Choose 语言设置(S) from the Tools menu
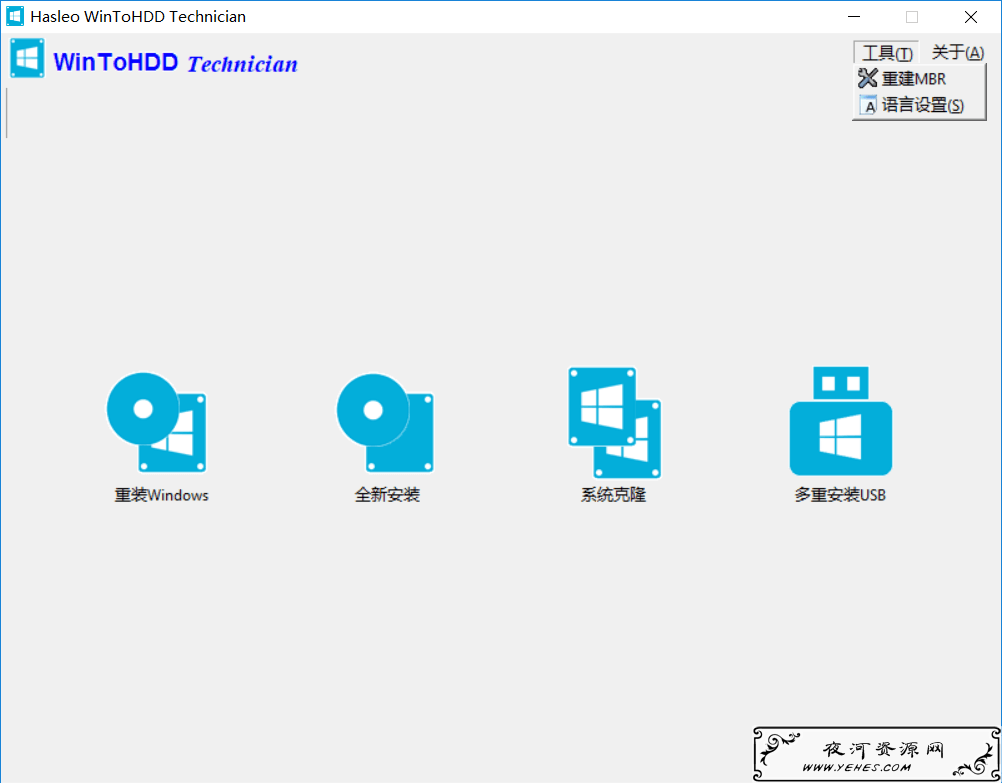 tap(919, 105)
